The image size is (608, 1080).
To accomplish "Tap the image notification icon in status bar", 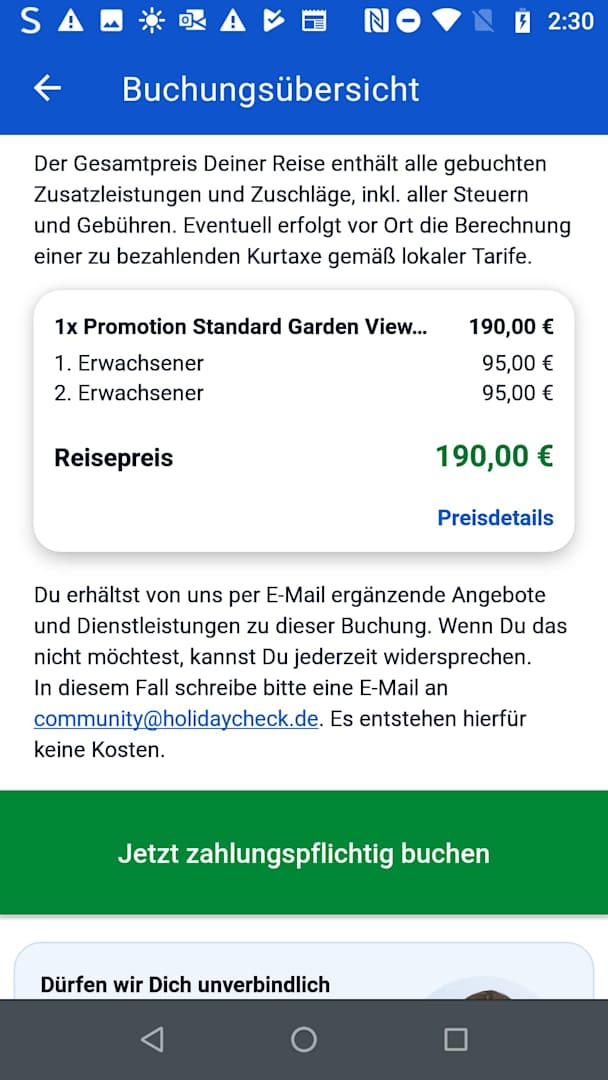I will coord(111,20).
